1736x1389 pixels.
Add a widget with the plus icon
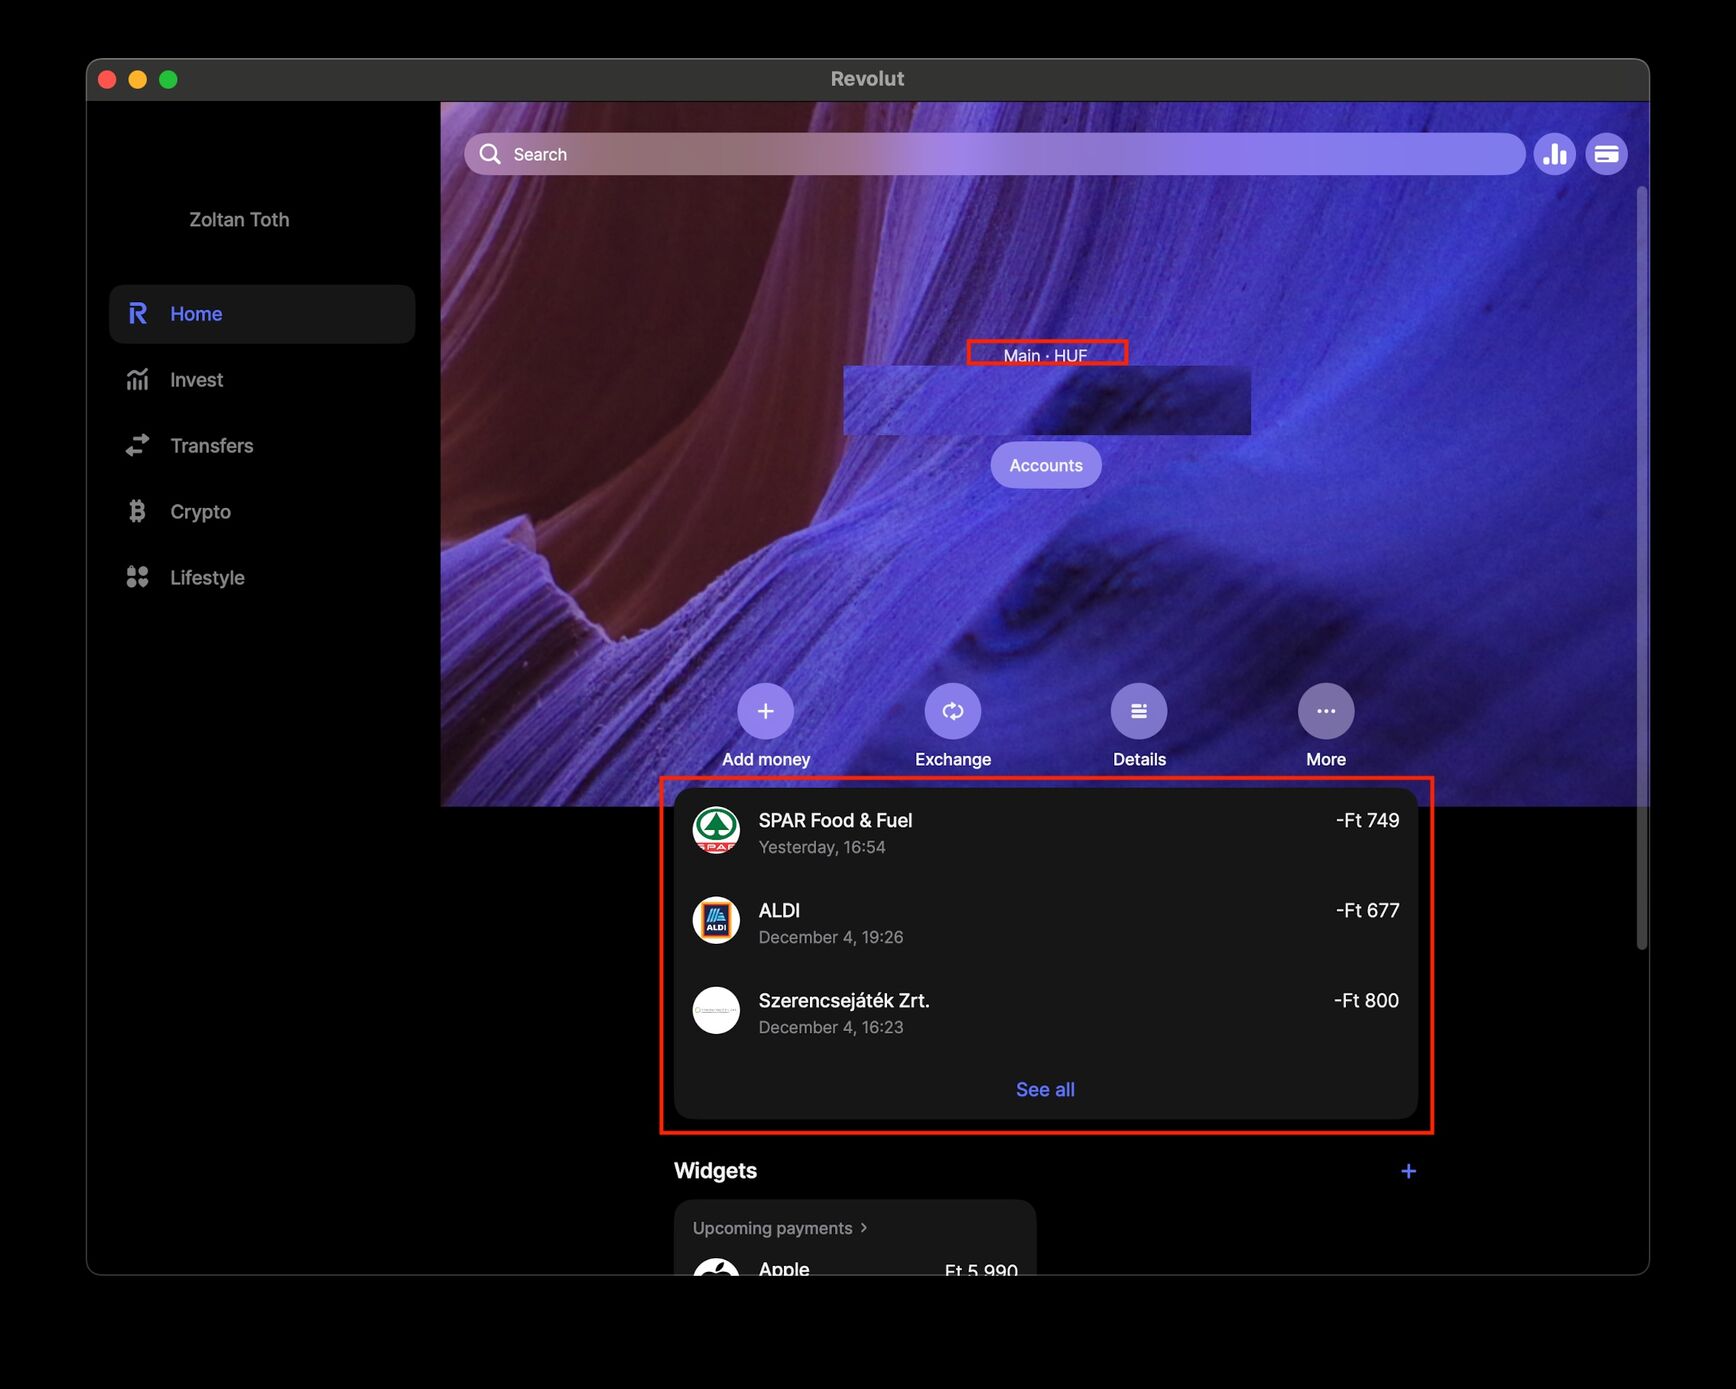coord(1408,1171)
